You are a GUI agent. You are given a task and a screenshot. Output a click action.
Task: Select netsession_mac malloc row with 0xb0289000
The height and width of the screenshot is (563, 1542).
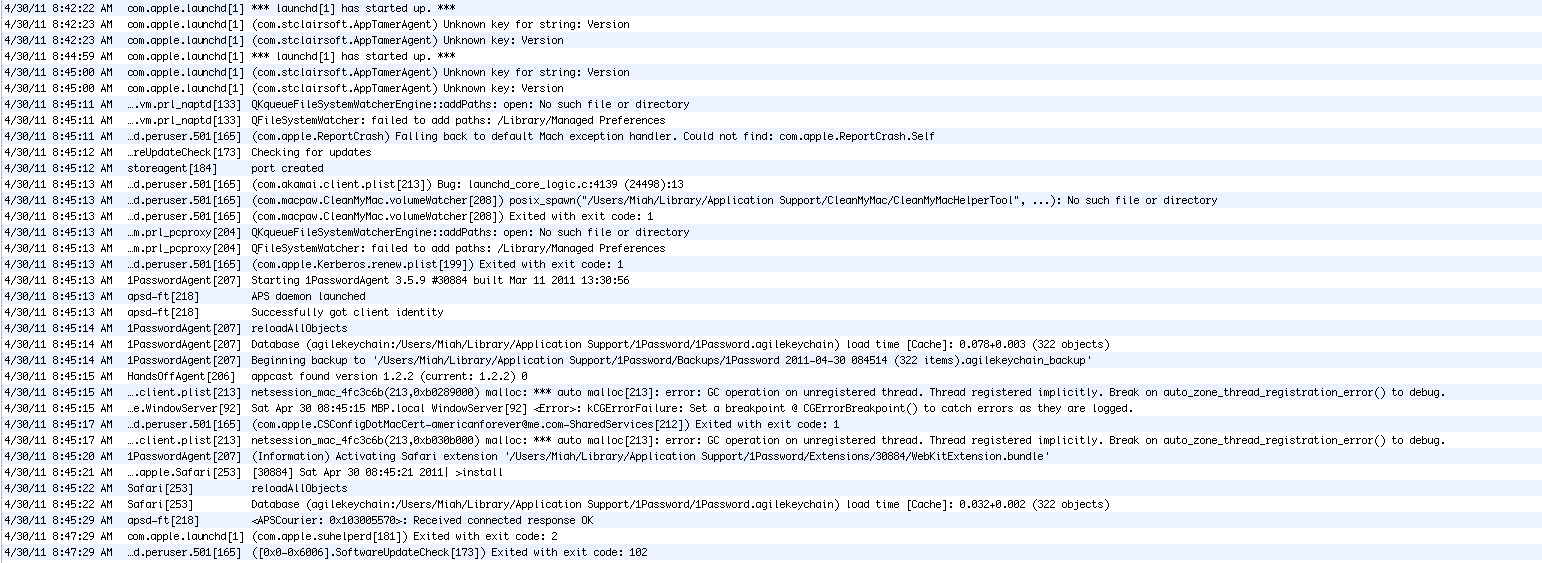pyautogui.click(x=771, y=392)
